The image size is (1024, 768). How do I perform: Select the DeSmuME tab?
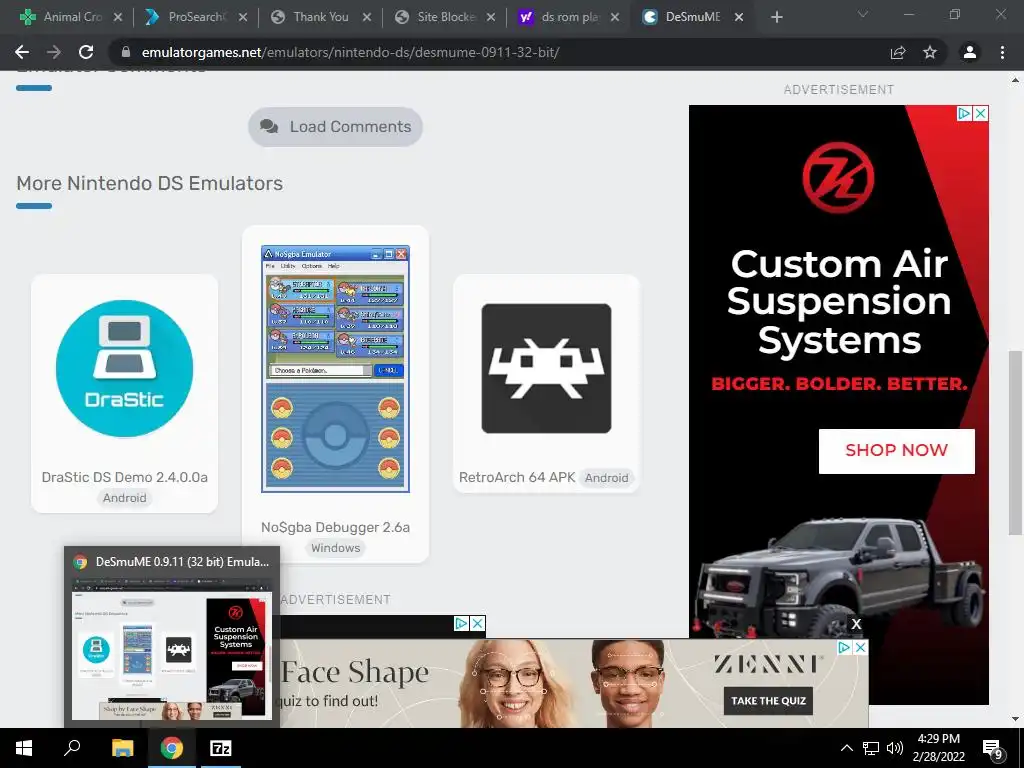[682, 17]
